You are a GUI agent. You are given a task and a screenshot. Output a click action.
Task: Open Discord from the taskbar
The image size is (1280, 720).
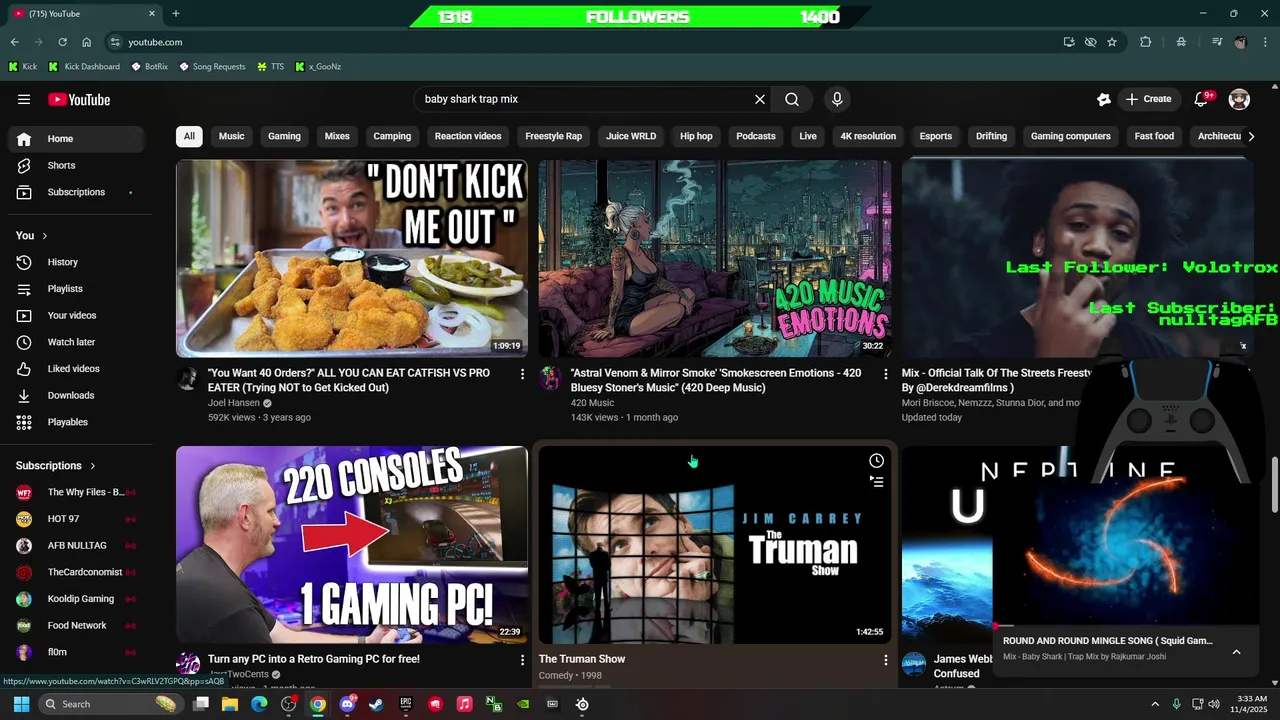coord(347,704)
